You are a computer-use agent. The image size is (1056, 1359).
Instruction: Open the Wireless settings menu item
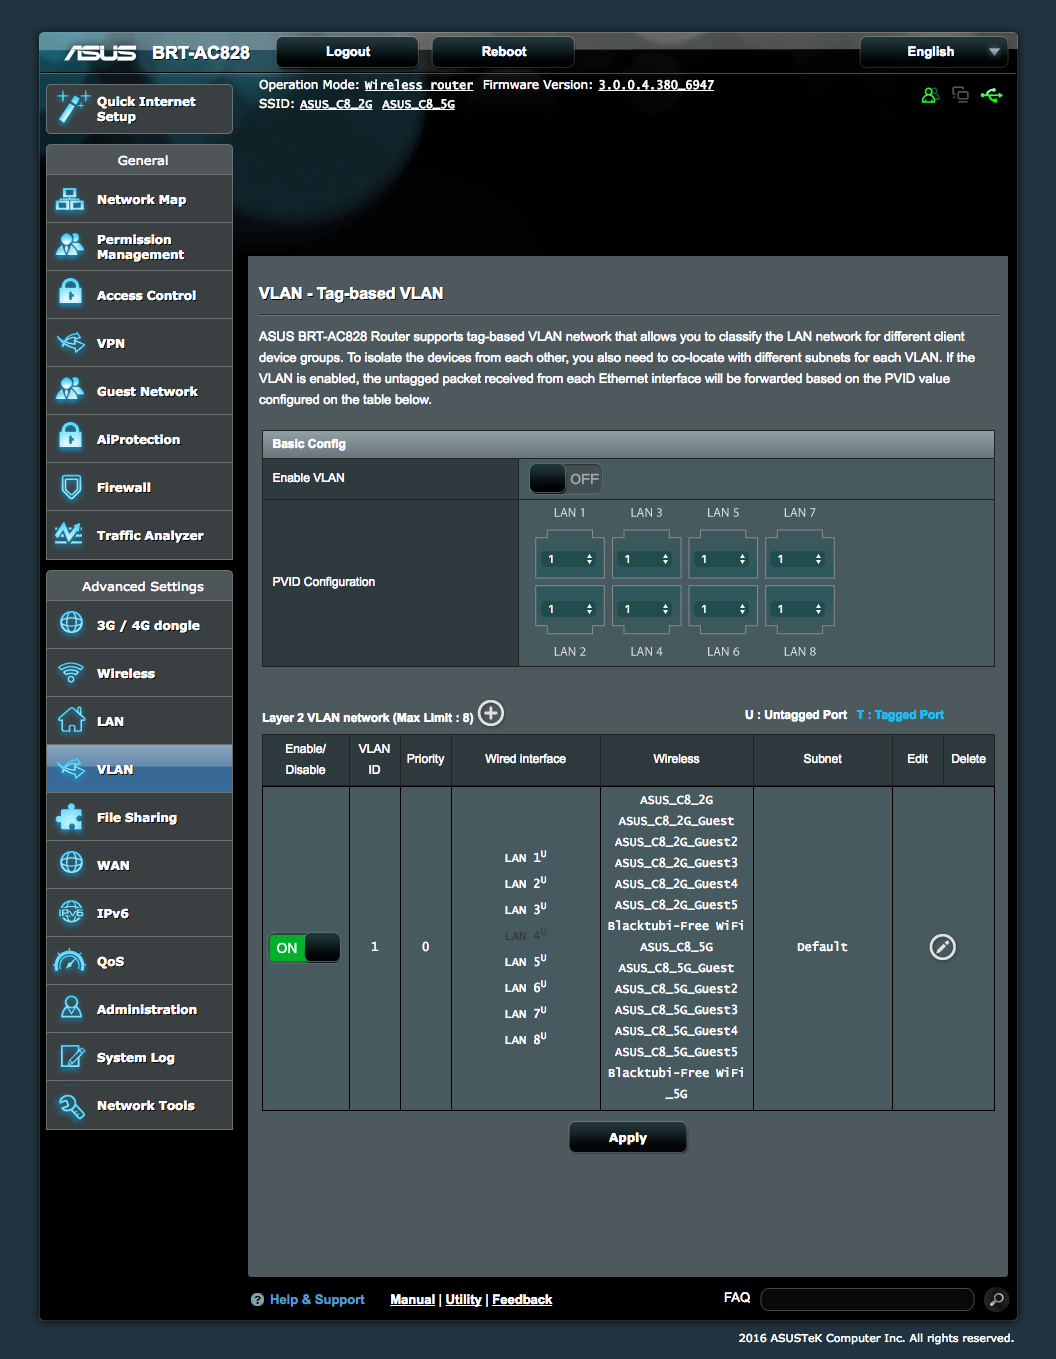126,673
